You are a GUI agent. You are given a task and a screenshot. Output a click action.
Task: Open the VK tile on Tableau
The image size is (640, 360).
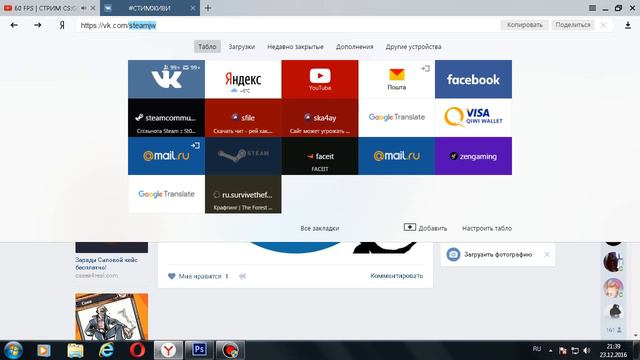click(x=166, y=79)
